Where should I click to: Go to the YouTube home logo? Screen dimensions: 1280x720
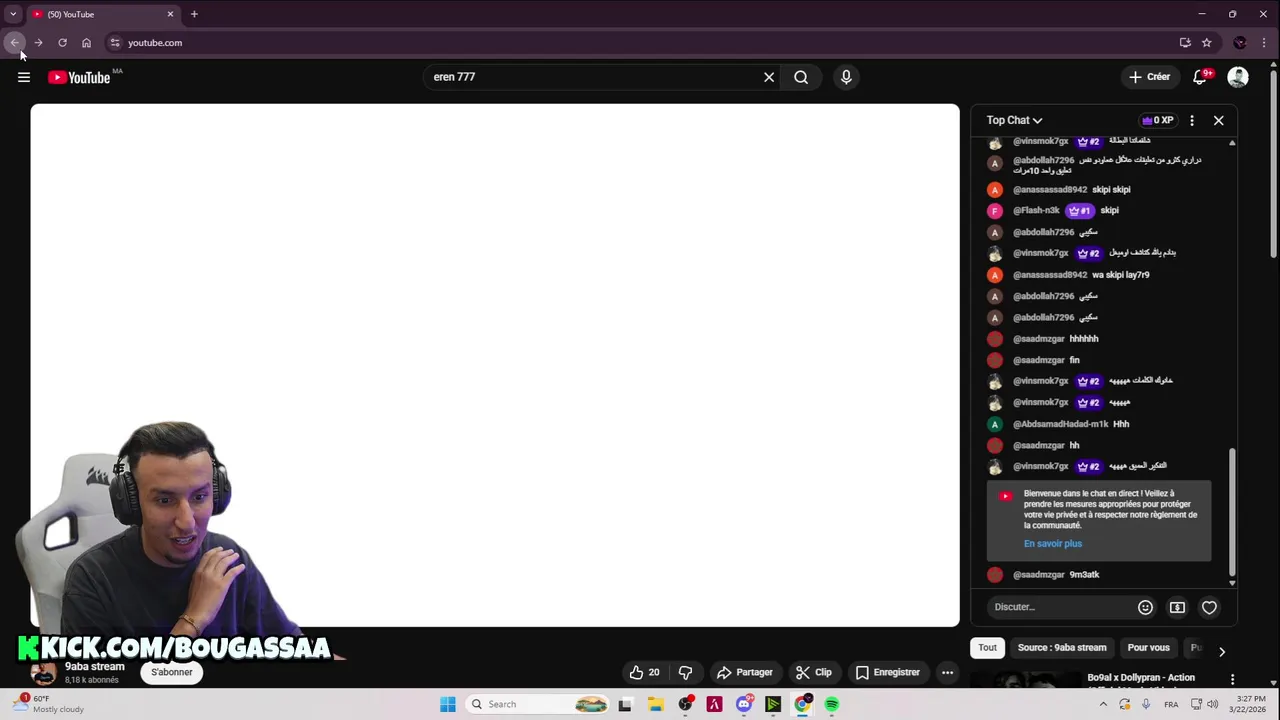(x=79, y=77)
